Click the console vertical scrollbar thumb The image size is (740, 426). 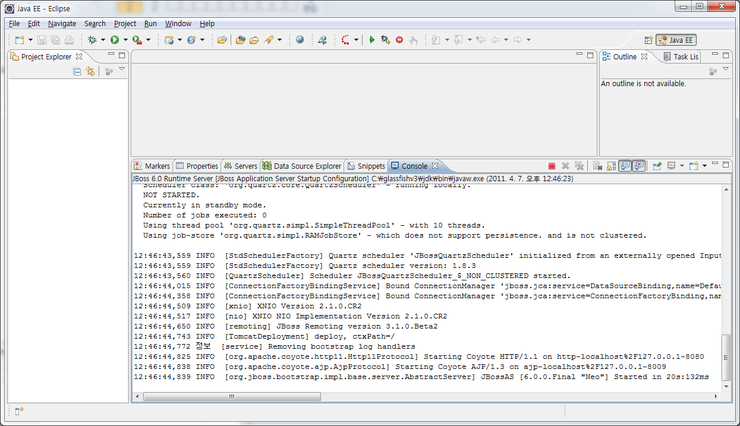(726, 358)
